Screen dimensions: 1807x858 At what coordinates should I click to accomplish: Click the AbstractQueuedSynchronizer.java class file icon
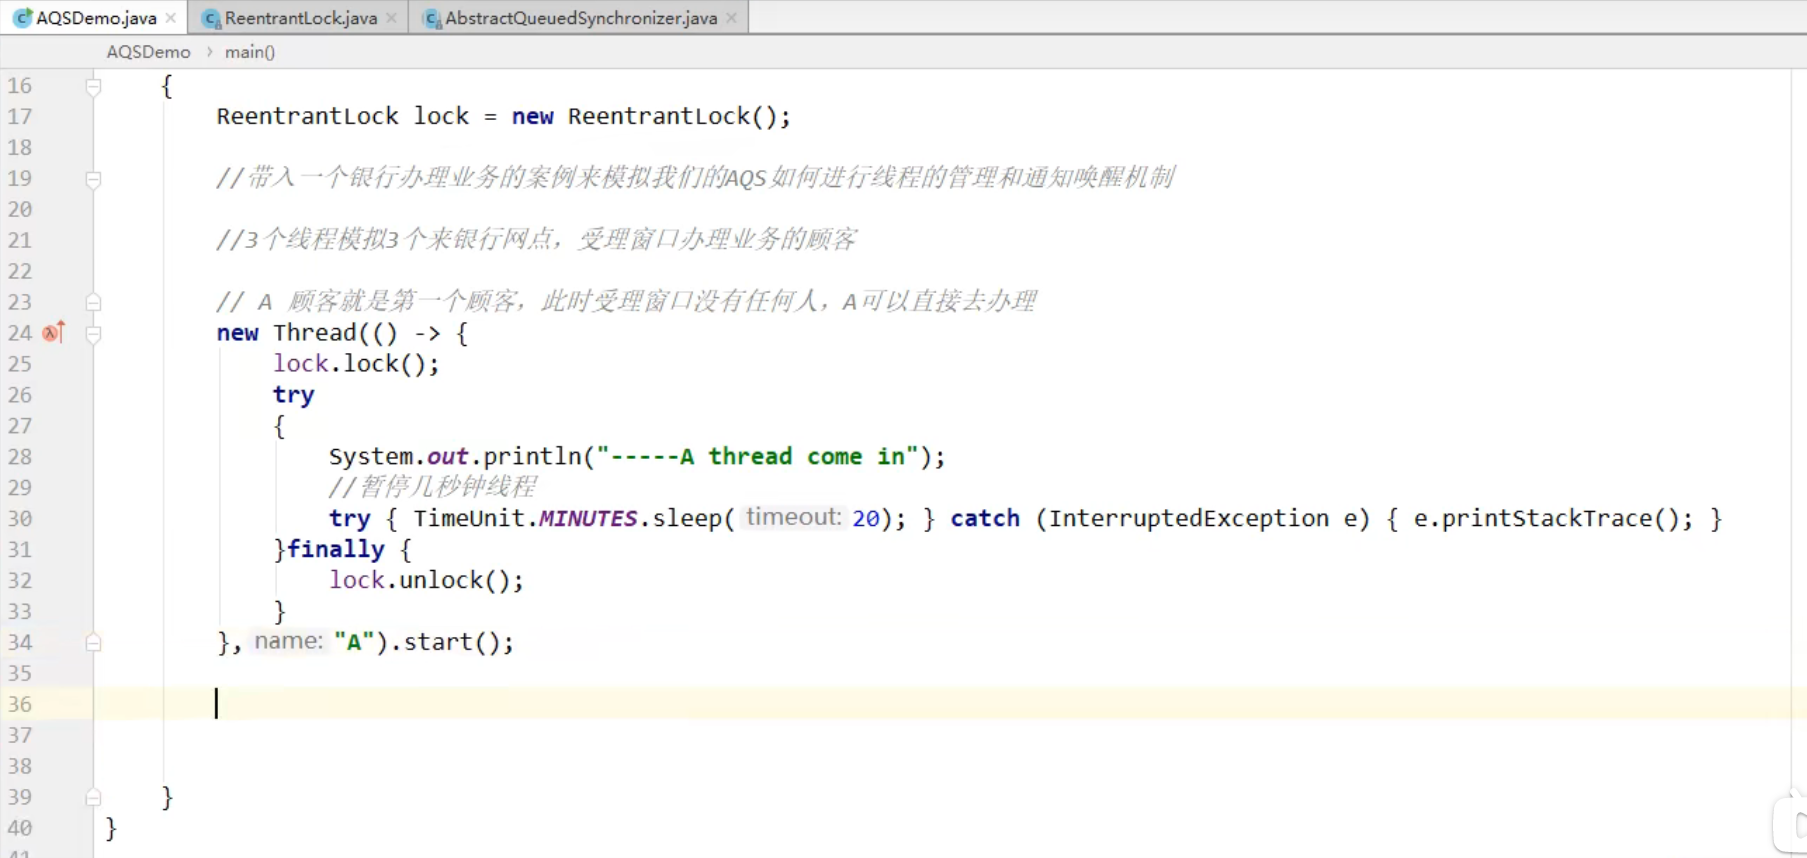pyautogui.click(x=432, y=18)
